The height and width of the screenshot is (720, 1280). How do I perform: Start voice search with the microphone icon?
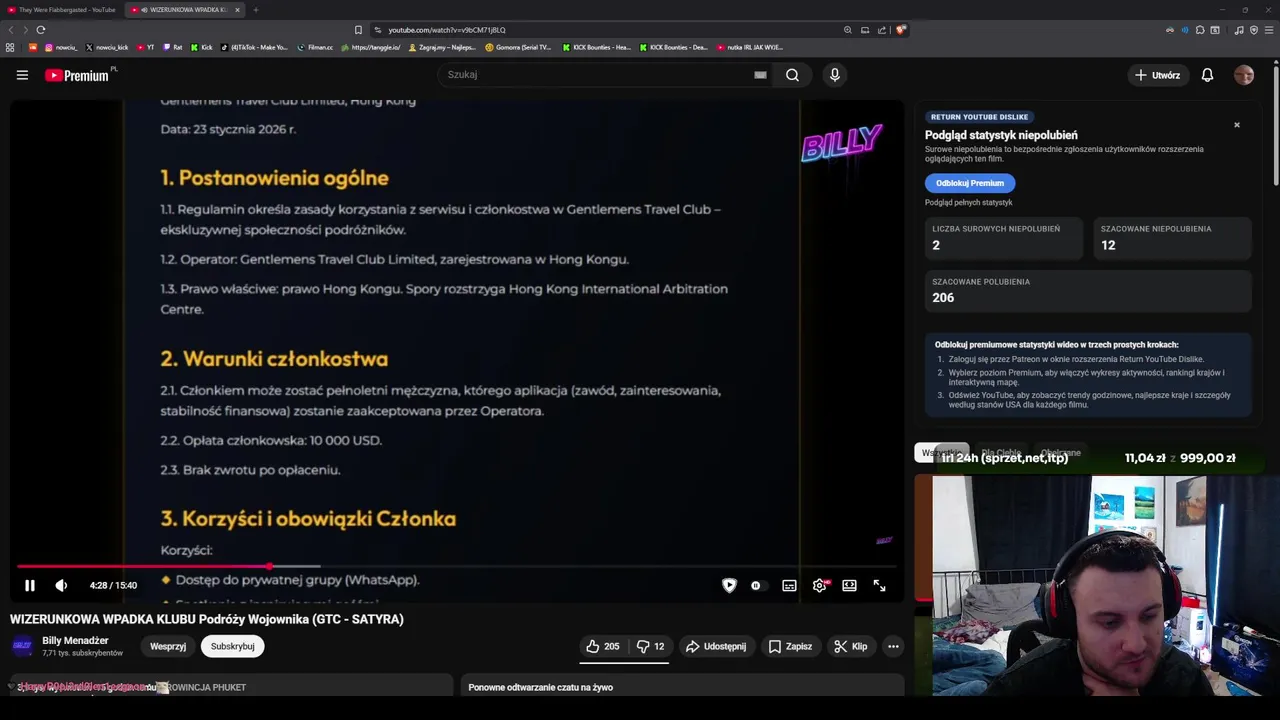(834, 75)
